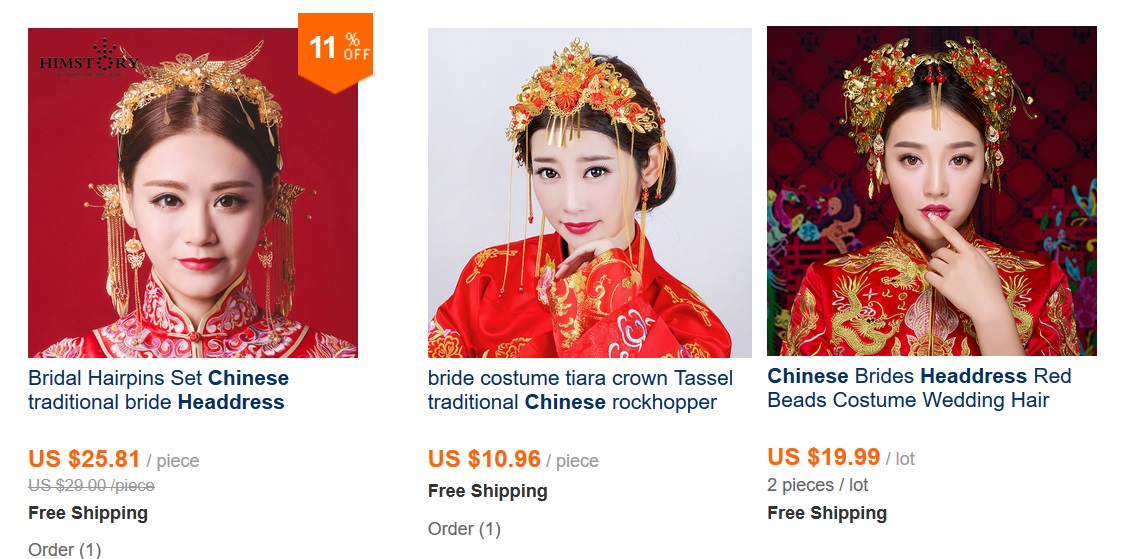Click Free Shipping under the $10.96 item

click(x=488, y=491)
